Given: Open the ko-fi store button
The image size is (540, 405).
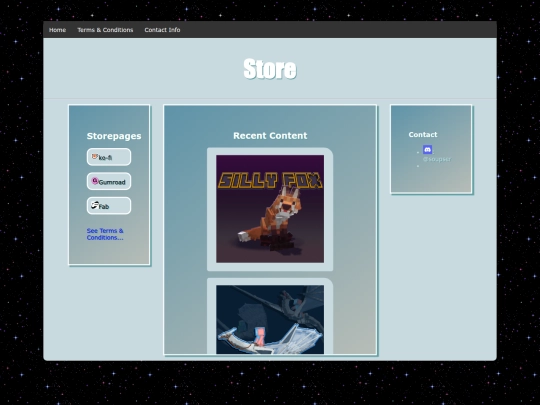Looking at the screenshot, I should pos(109,157).
